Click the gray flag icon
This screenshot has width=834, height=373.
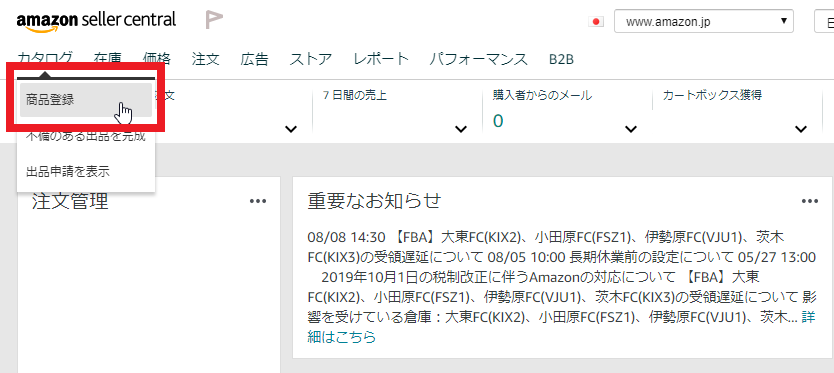tap(214, 20)
